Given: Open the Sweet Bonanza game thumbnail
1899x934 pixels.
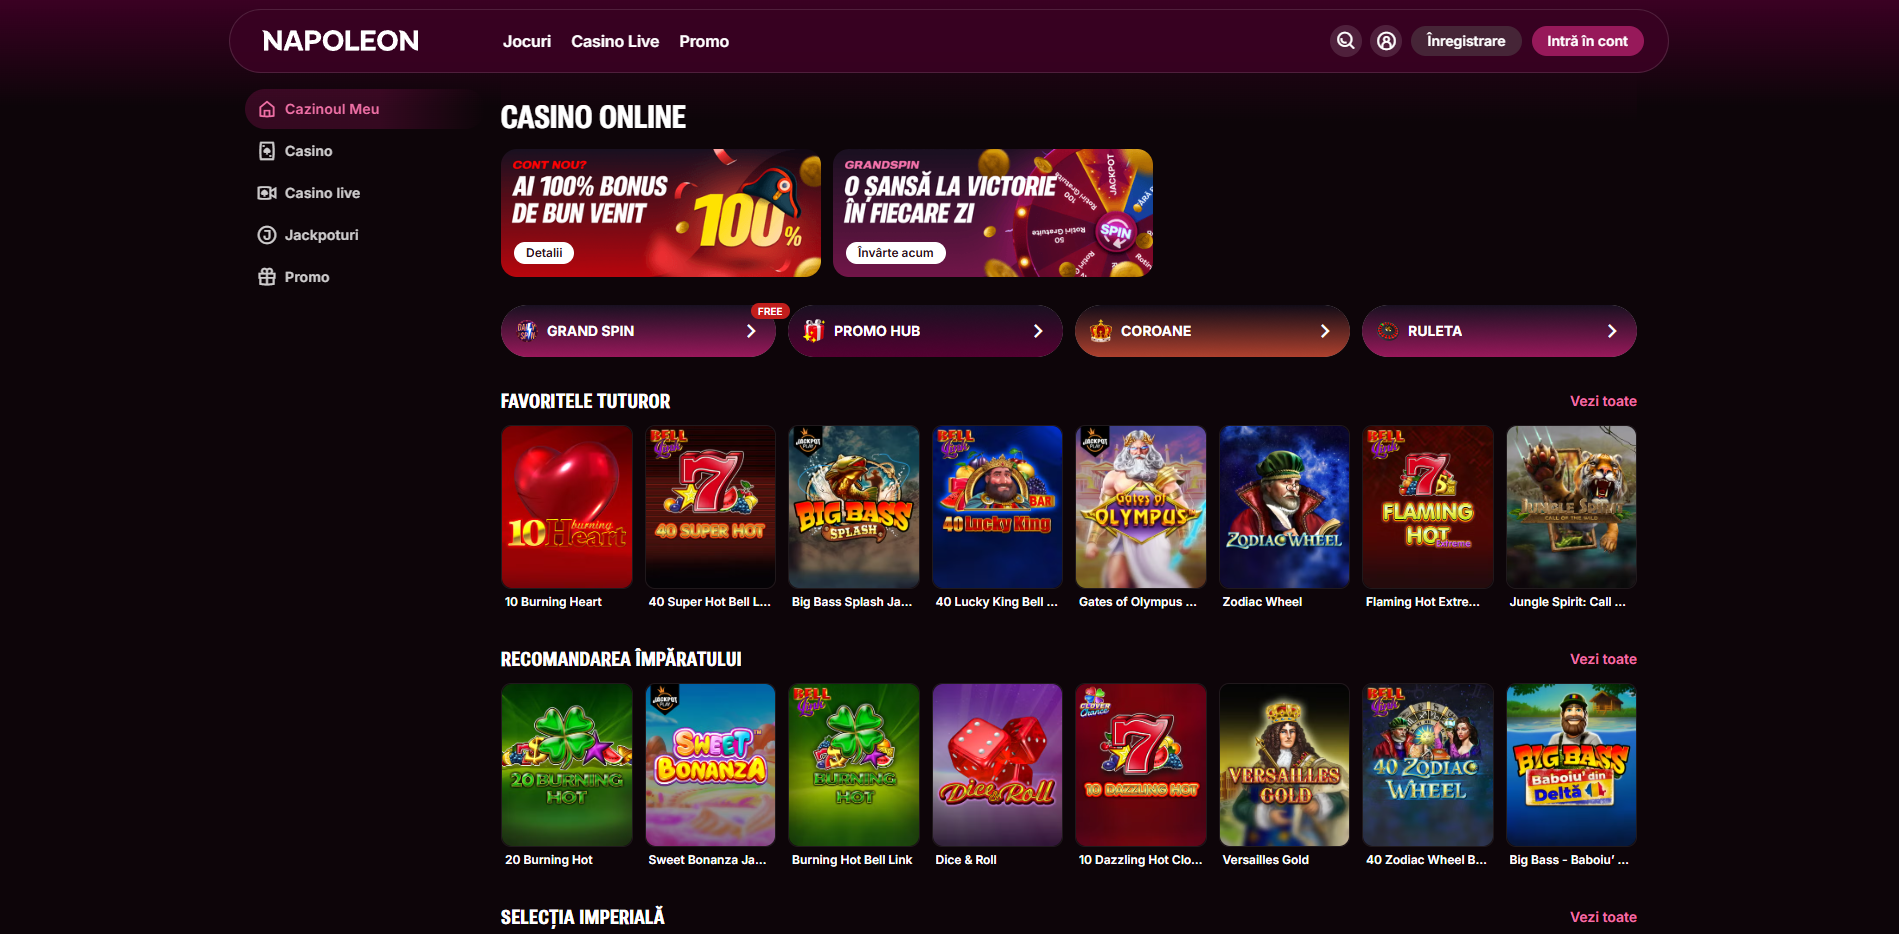Looking at the screenshot, I should [710, 765].
